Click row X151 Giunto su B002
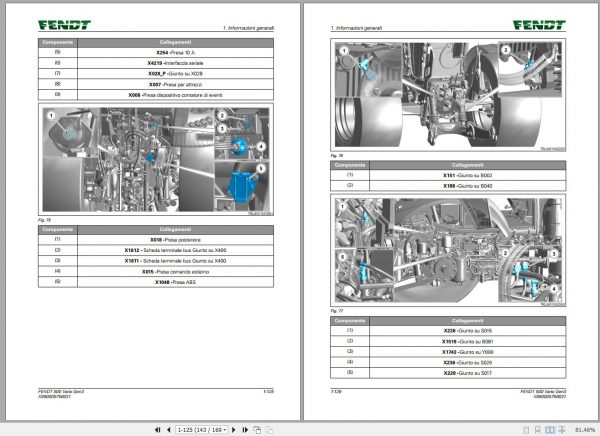The height and width of the screenshot is (436, 600). (x=448, y=175)
